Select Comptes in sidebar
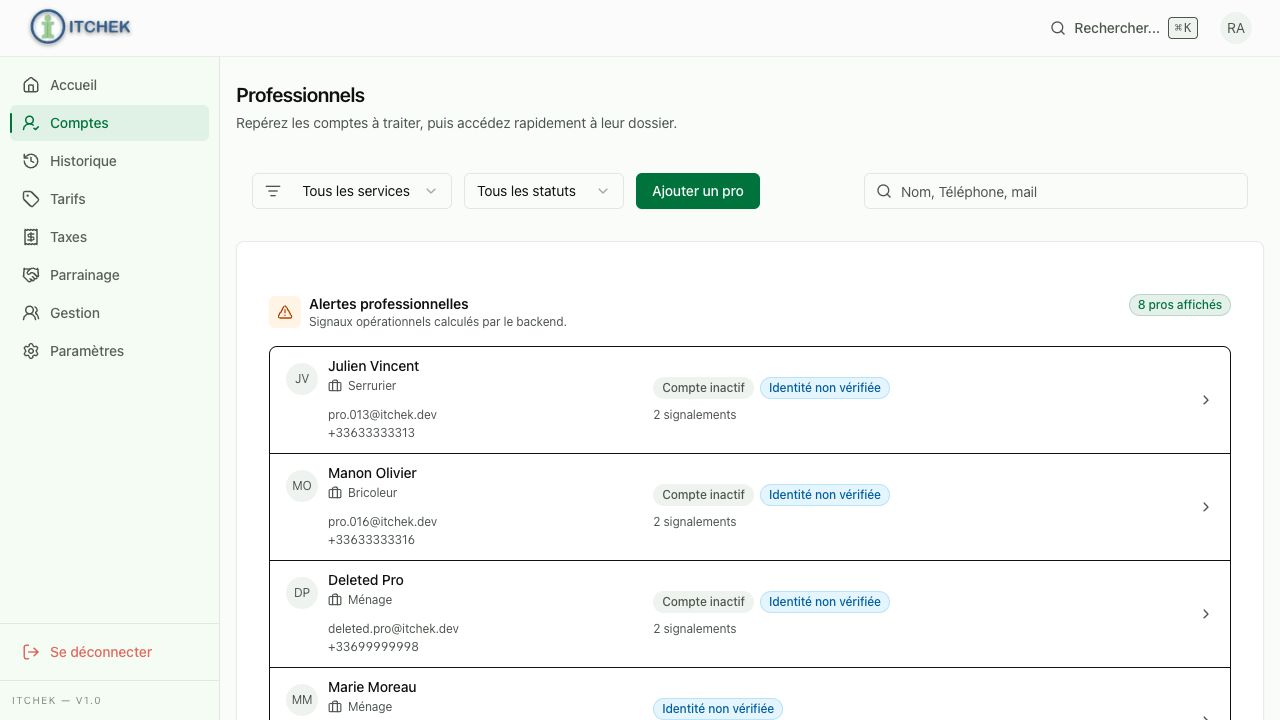Screen dimensions: 1280x720 click(x=110, y=123)
